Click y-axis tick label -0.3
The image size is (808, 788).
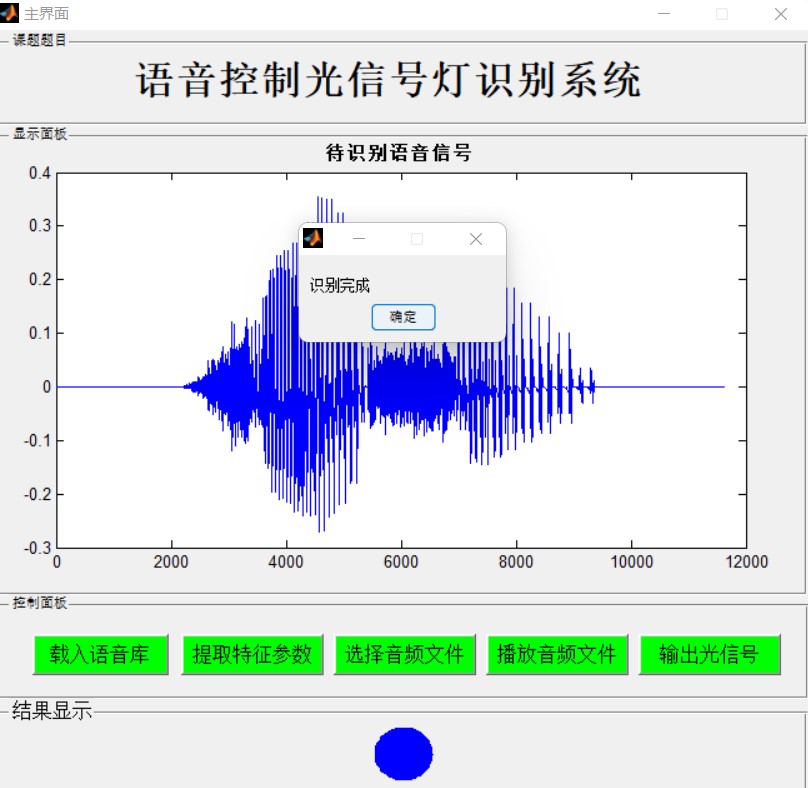click(x=37, y=548)
